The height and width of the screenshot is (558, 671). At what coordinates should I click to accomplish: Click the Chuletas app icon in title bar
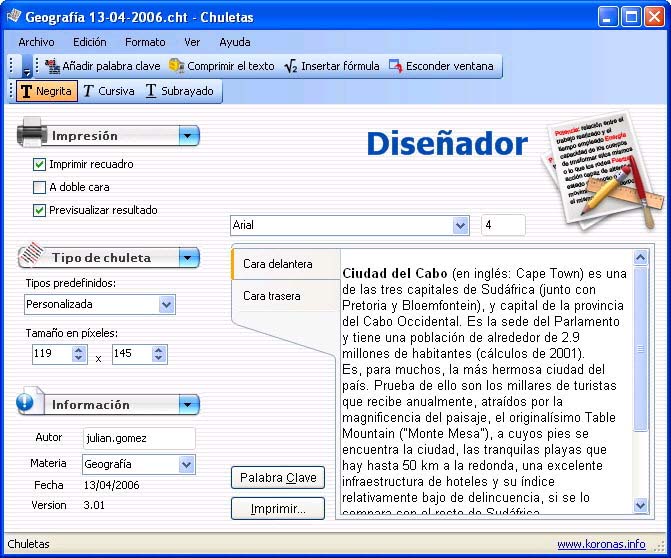[14, 16]
